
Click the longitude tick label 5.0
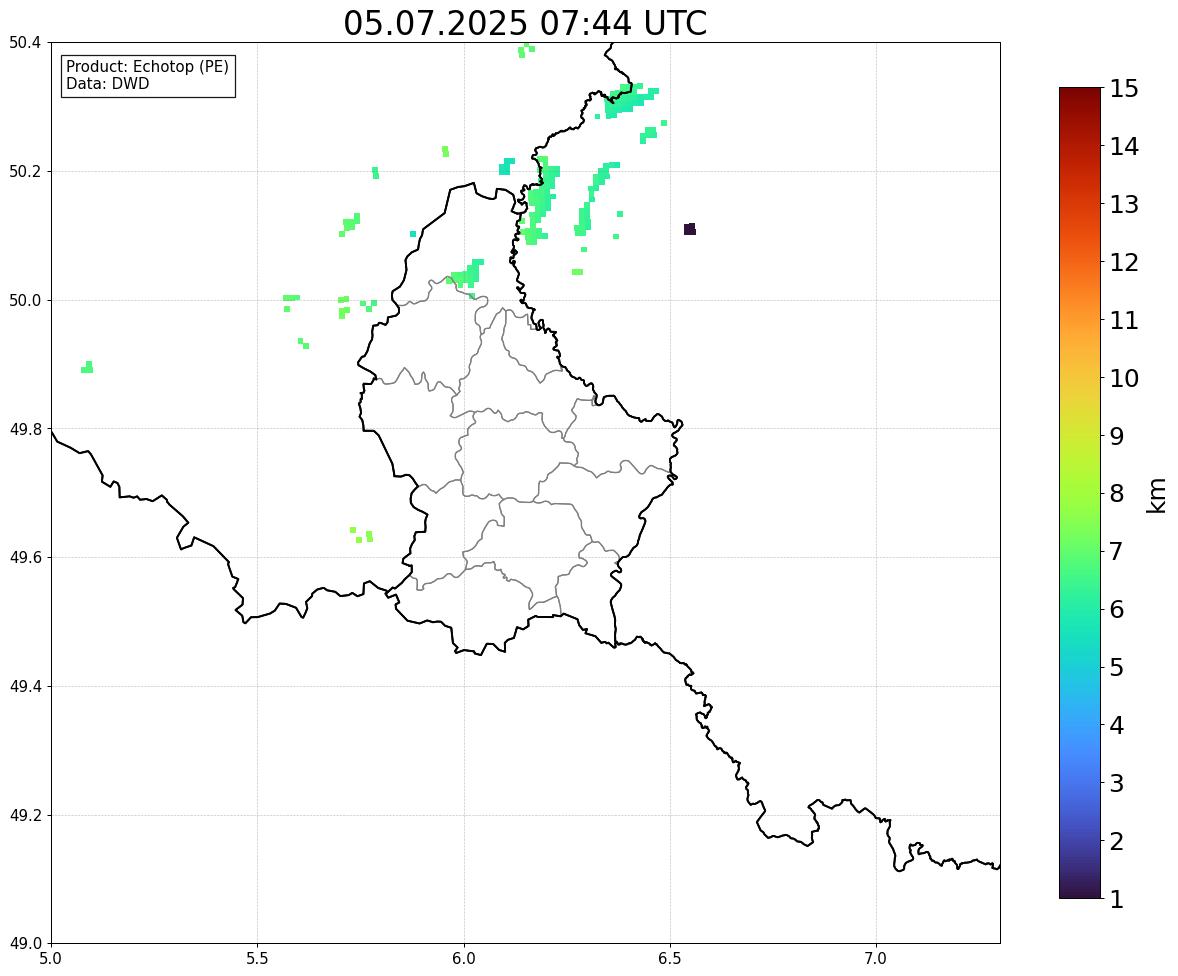(51, 959)
